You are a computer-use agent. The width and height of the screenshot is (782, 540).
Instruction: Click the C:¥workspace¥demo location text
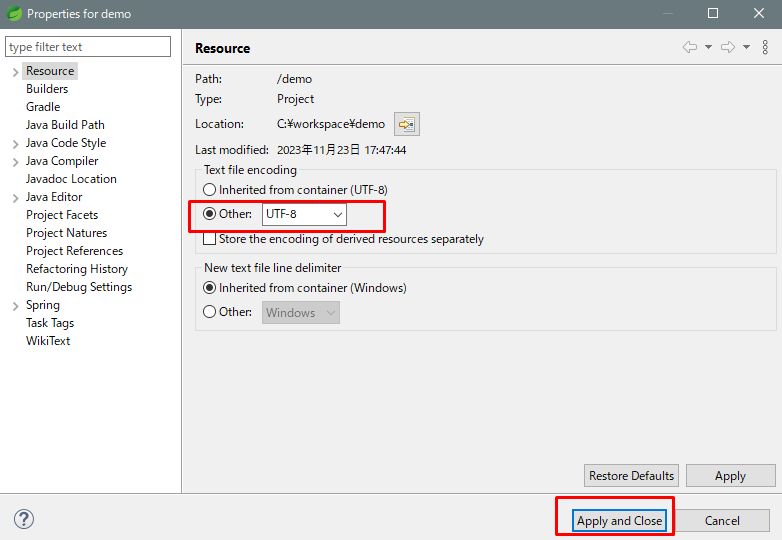click(x=331, y=124)
